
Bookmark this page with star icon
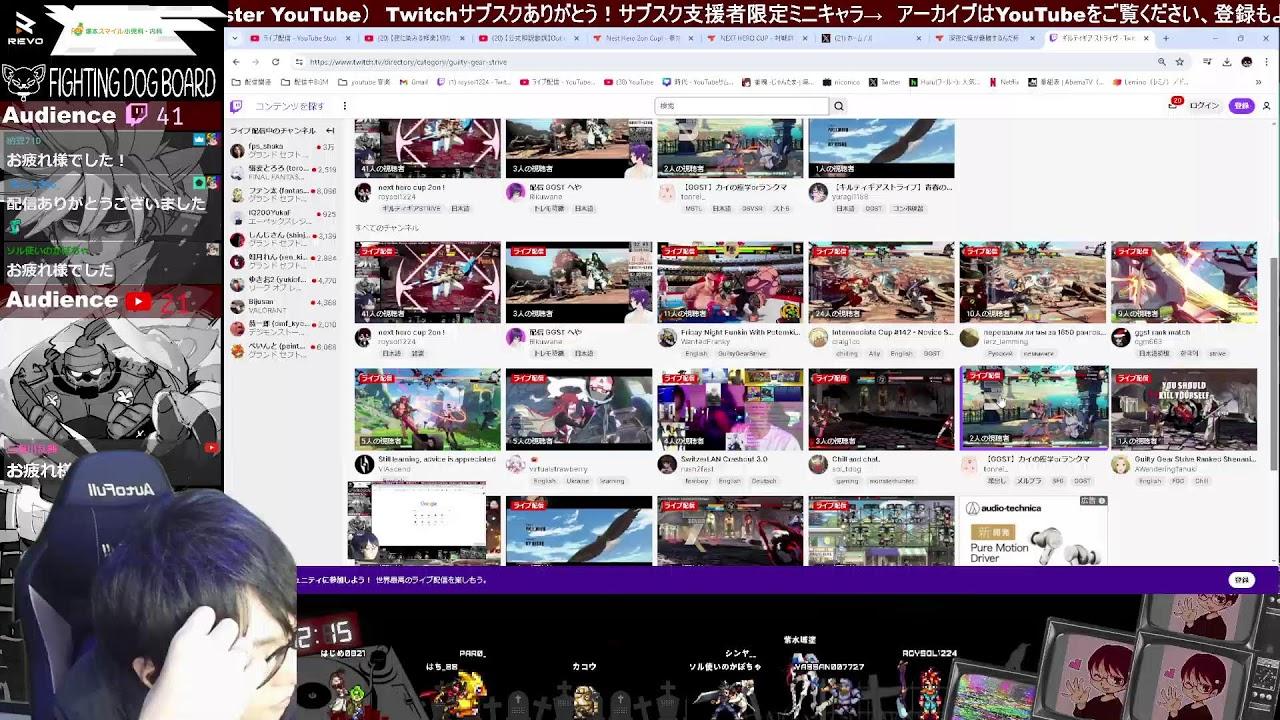1179,62
